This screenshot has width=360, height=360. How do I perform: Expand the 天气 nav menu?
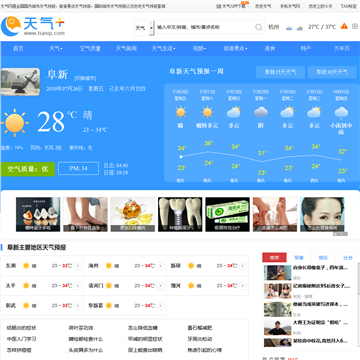[x=56, y=49]
